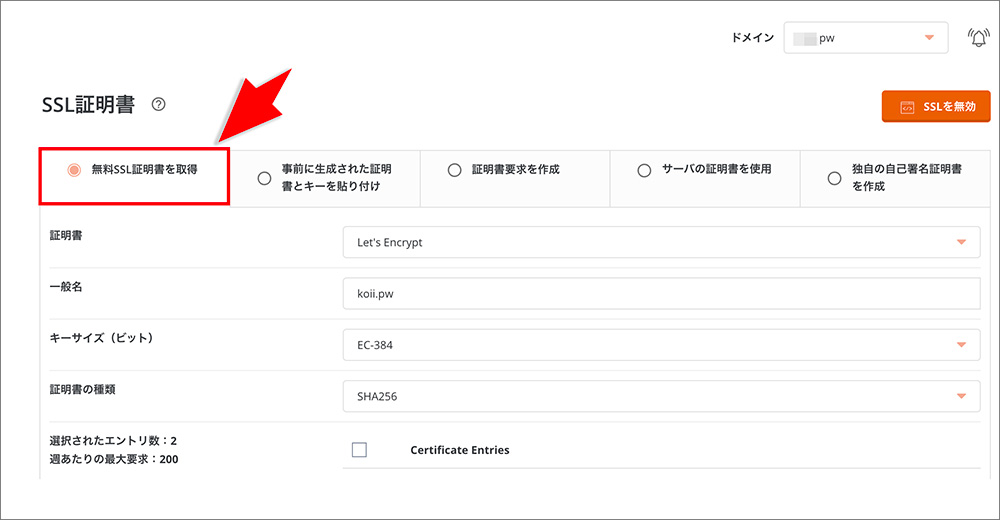Viewport: 1000px width, 520px height.
Task: Click the ドメイン label text
Action: point(752,38)
